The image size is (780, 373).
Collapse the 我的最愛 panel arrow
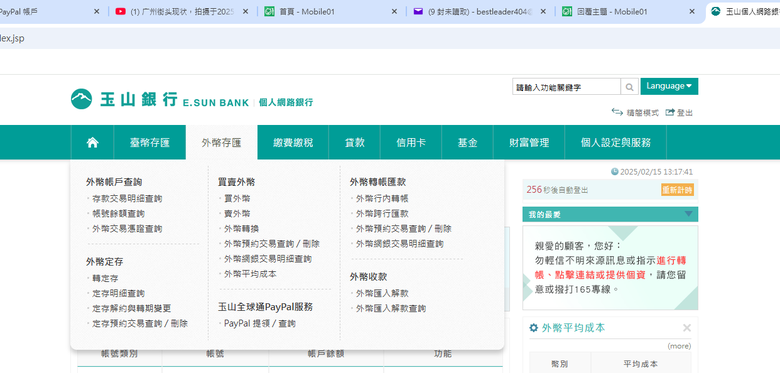tap(688, 214)
